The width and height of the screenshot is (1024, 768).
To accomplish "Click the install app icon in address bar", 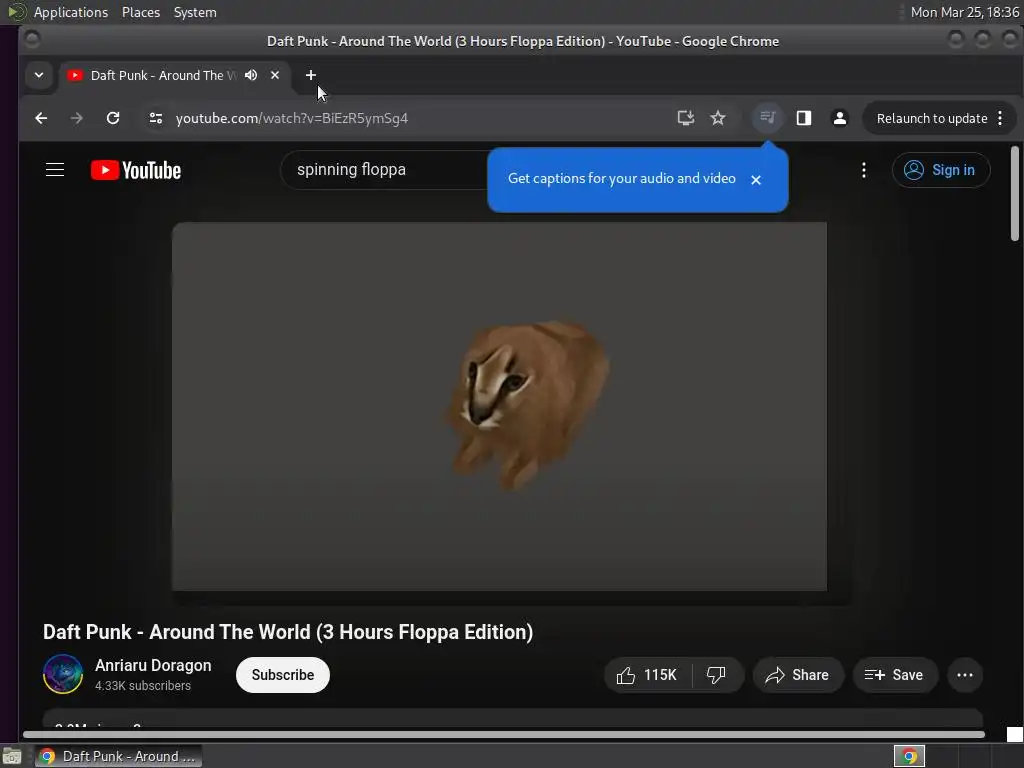I will [685, 118].
